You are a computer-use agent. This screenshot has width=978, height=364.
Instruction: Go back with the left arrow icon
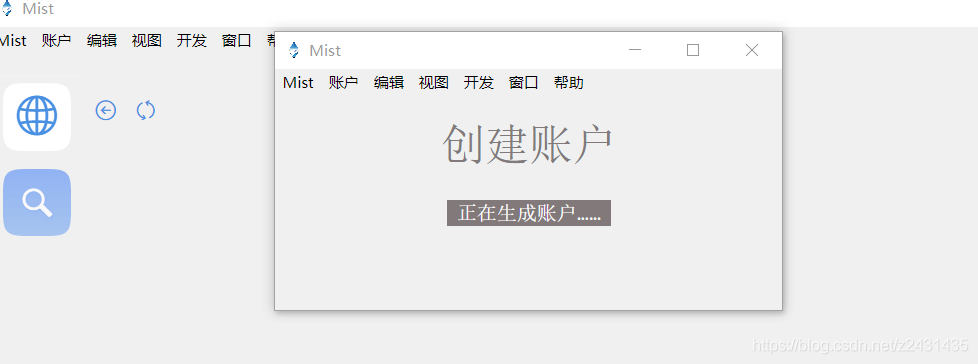point(106,111)
